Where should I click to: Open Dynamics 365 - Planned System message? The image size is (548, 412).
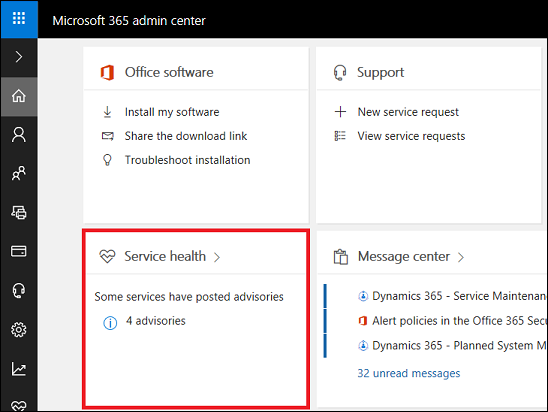[459, 346]
